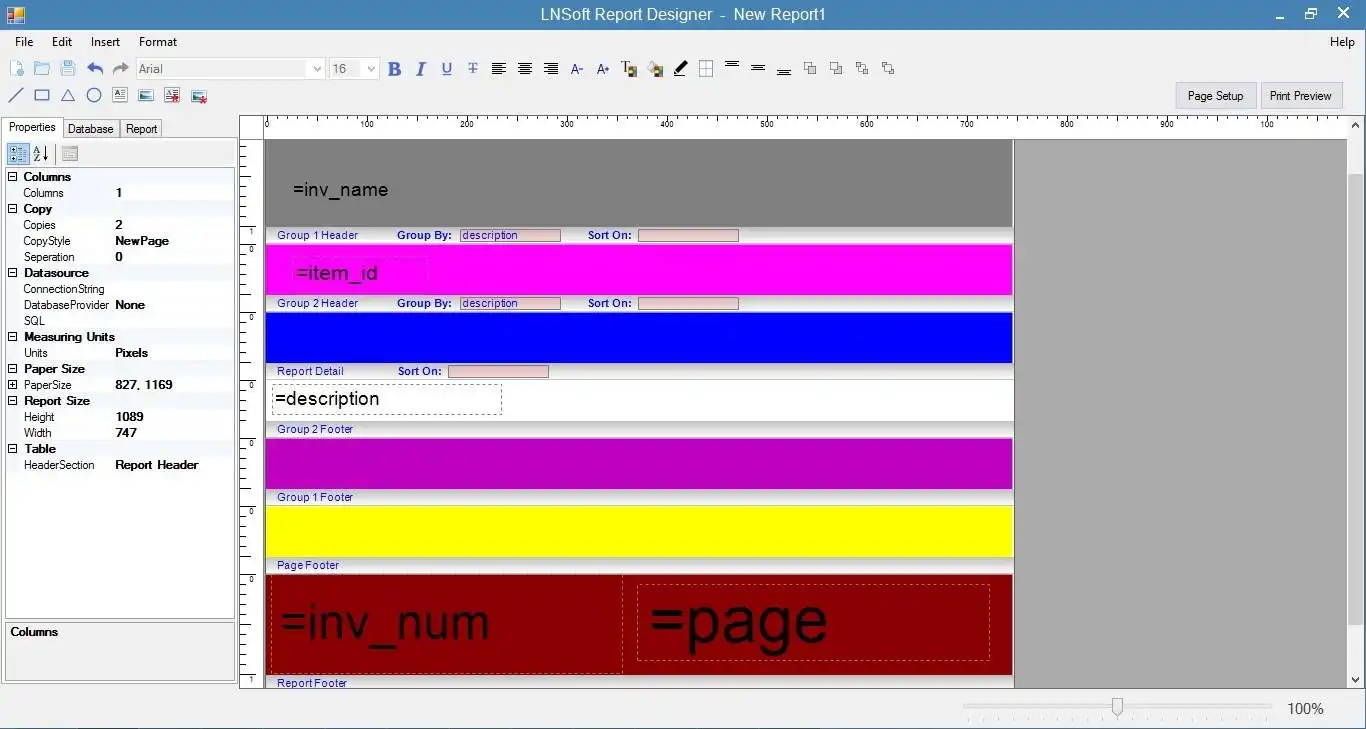Select the line drawing tool
1366x729 pixels.
click(x=16, y=96)
